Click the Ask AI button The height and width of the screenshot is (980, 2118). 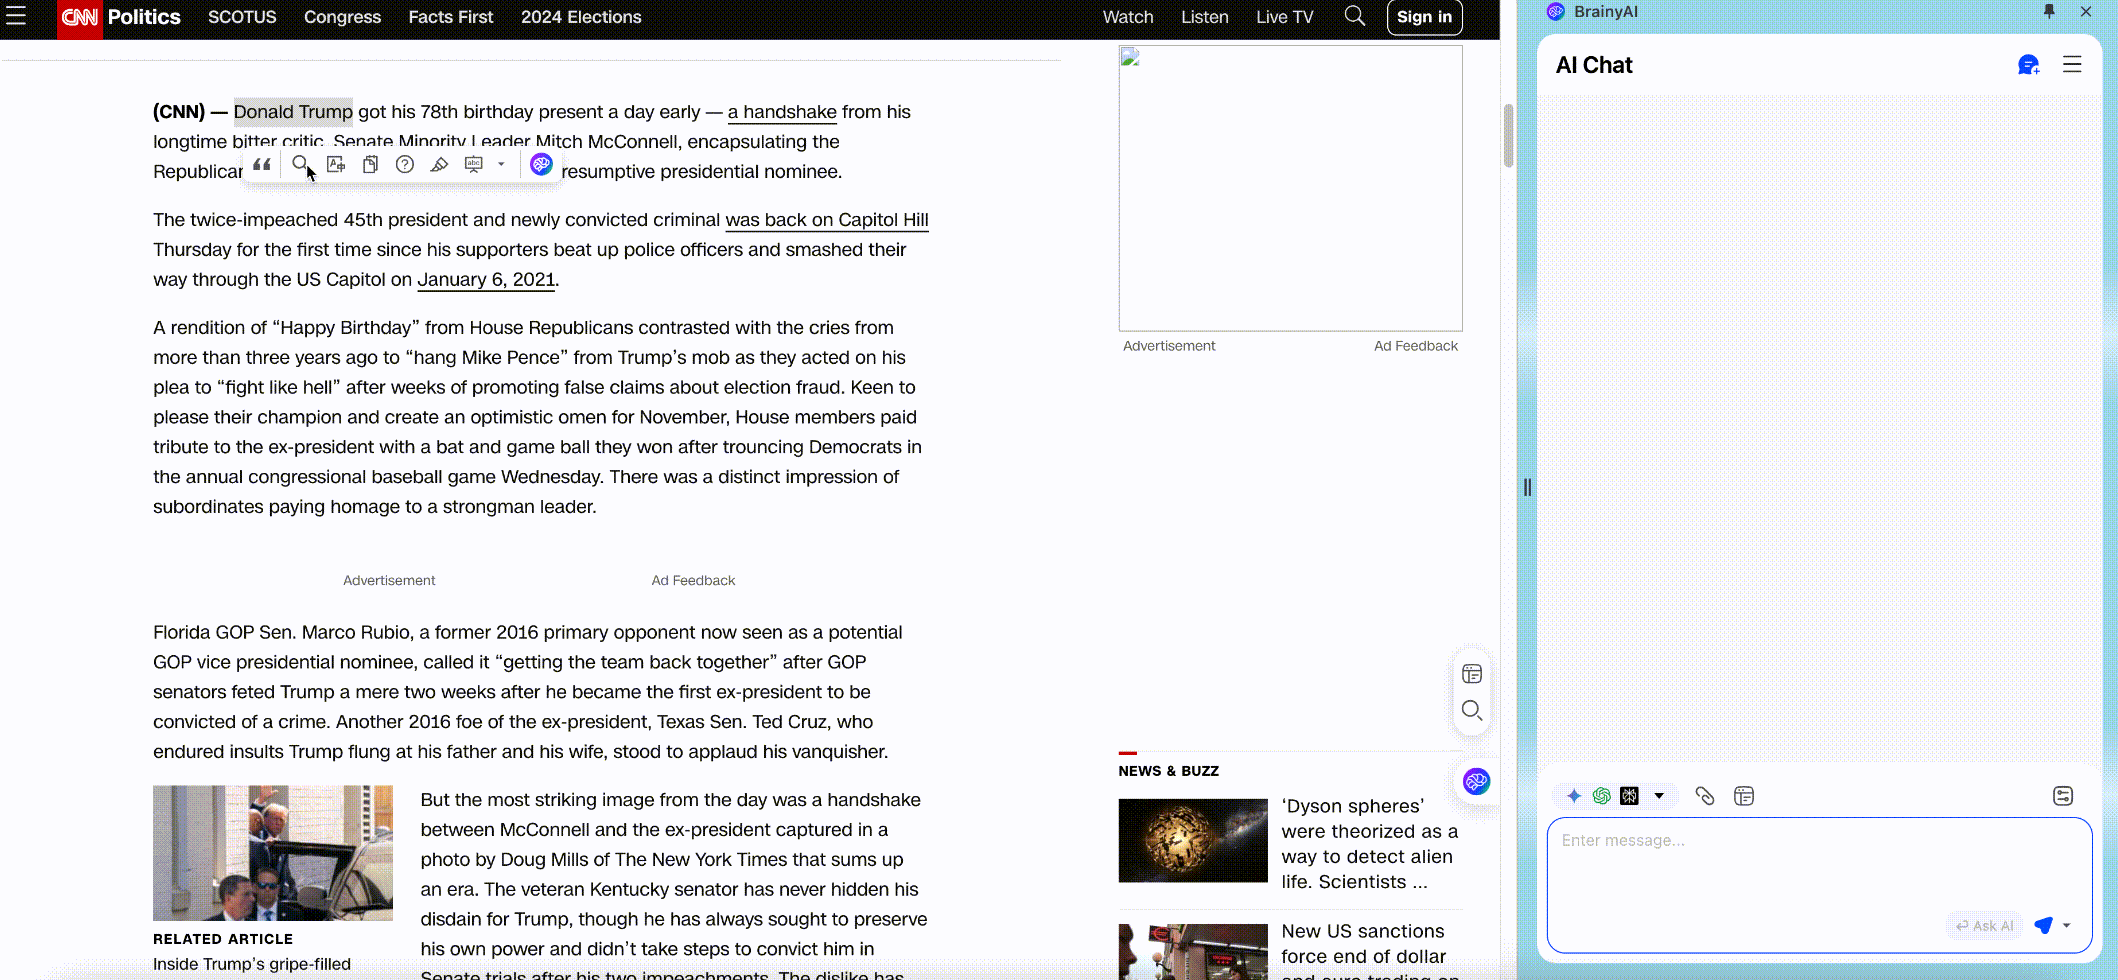[x=1985, y=926]
